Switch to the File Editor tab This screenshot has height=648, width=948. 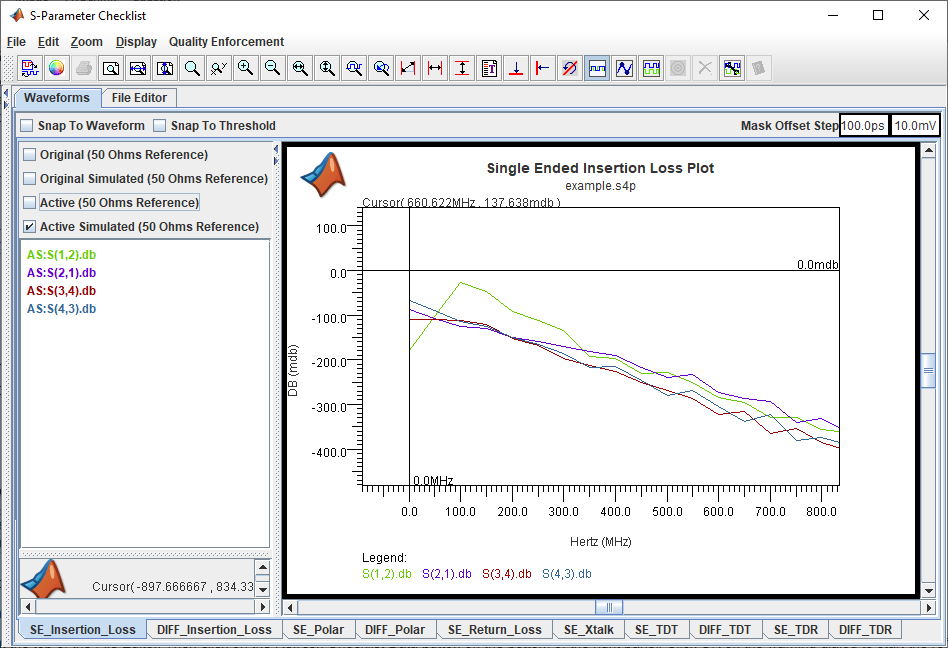tap(139, 98)
